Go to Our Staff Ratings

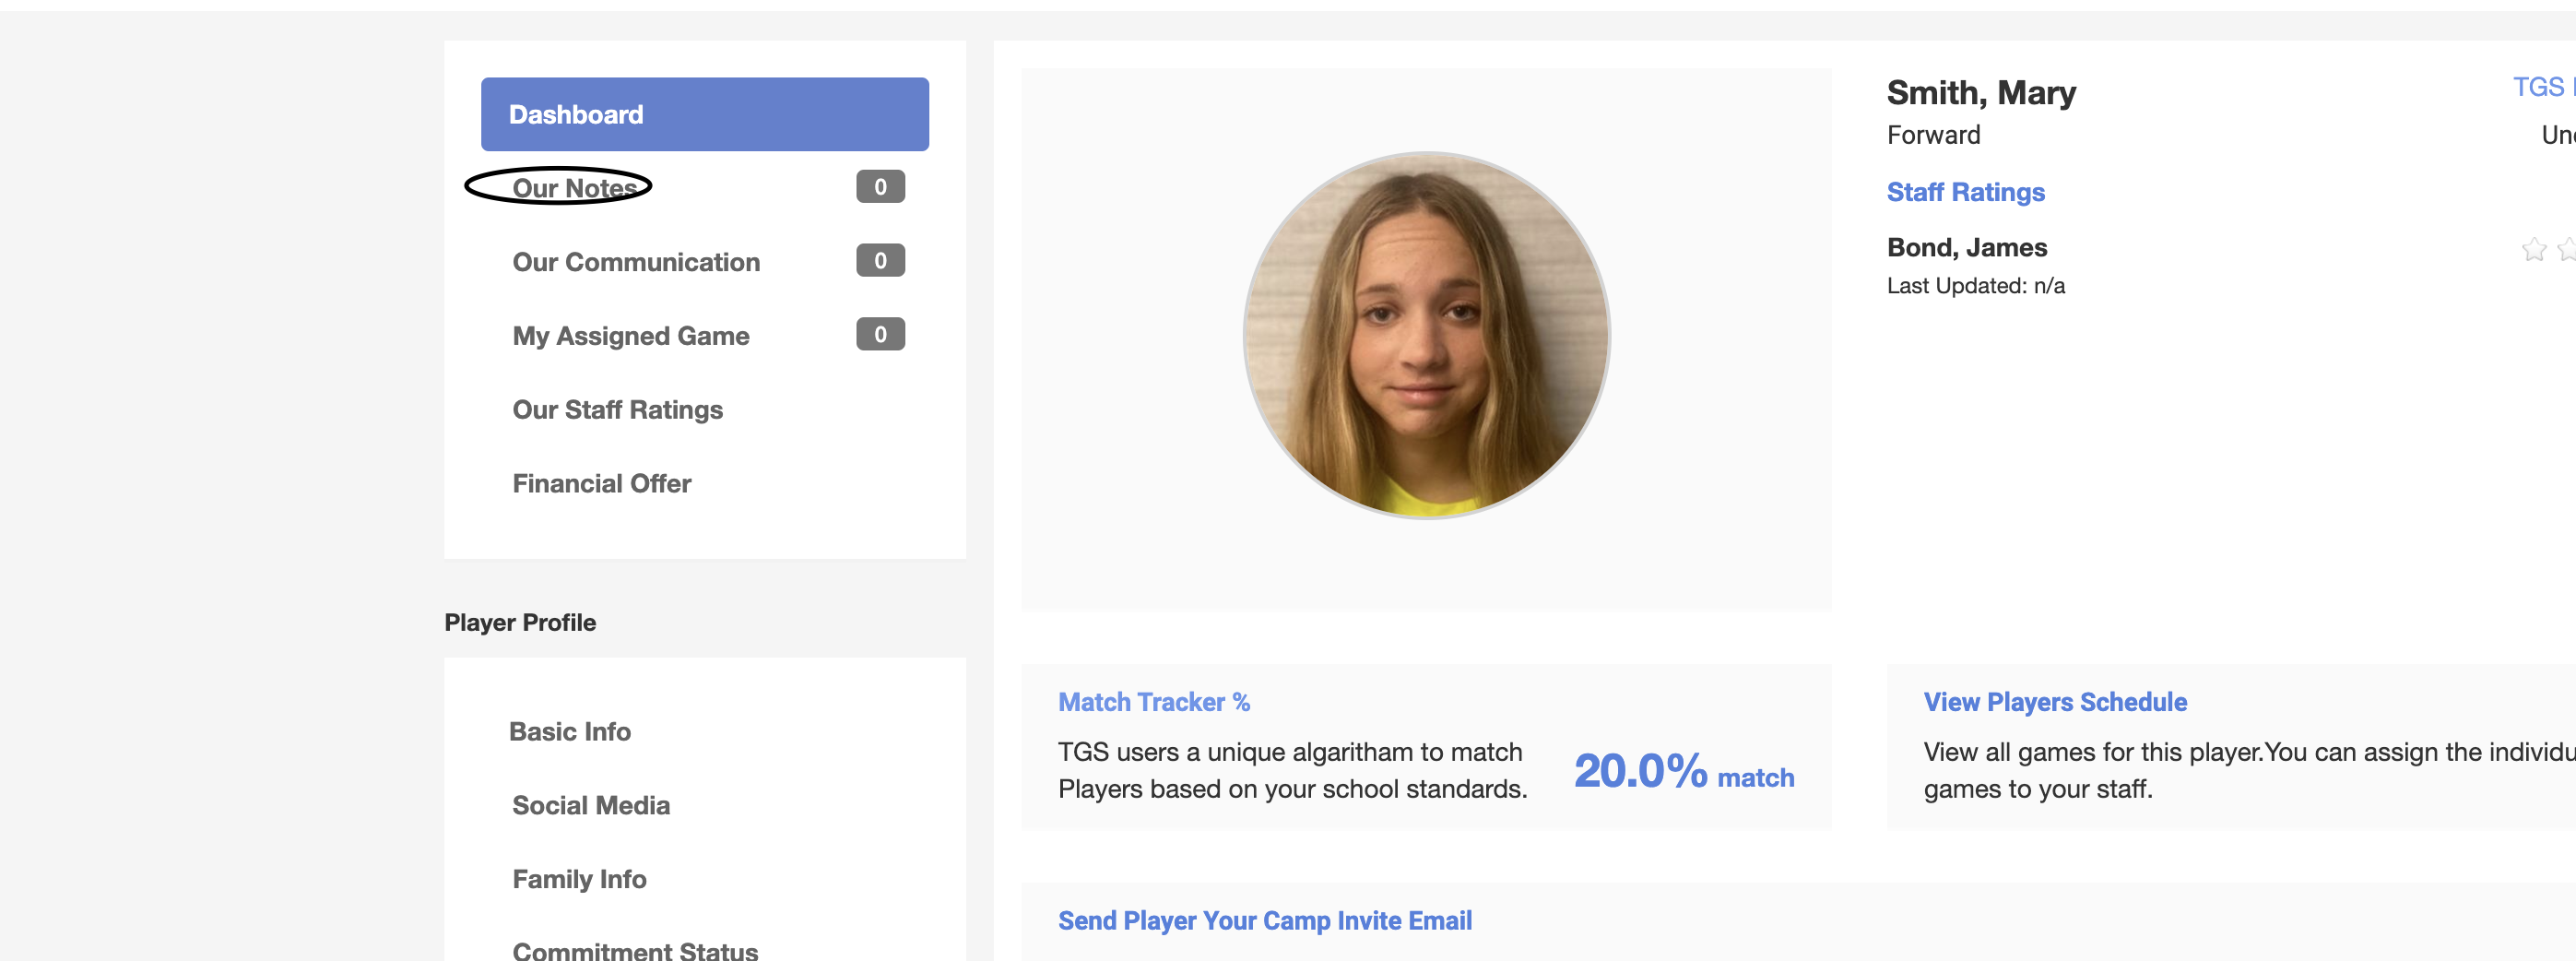coord(617,410)
